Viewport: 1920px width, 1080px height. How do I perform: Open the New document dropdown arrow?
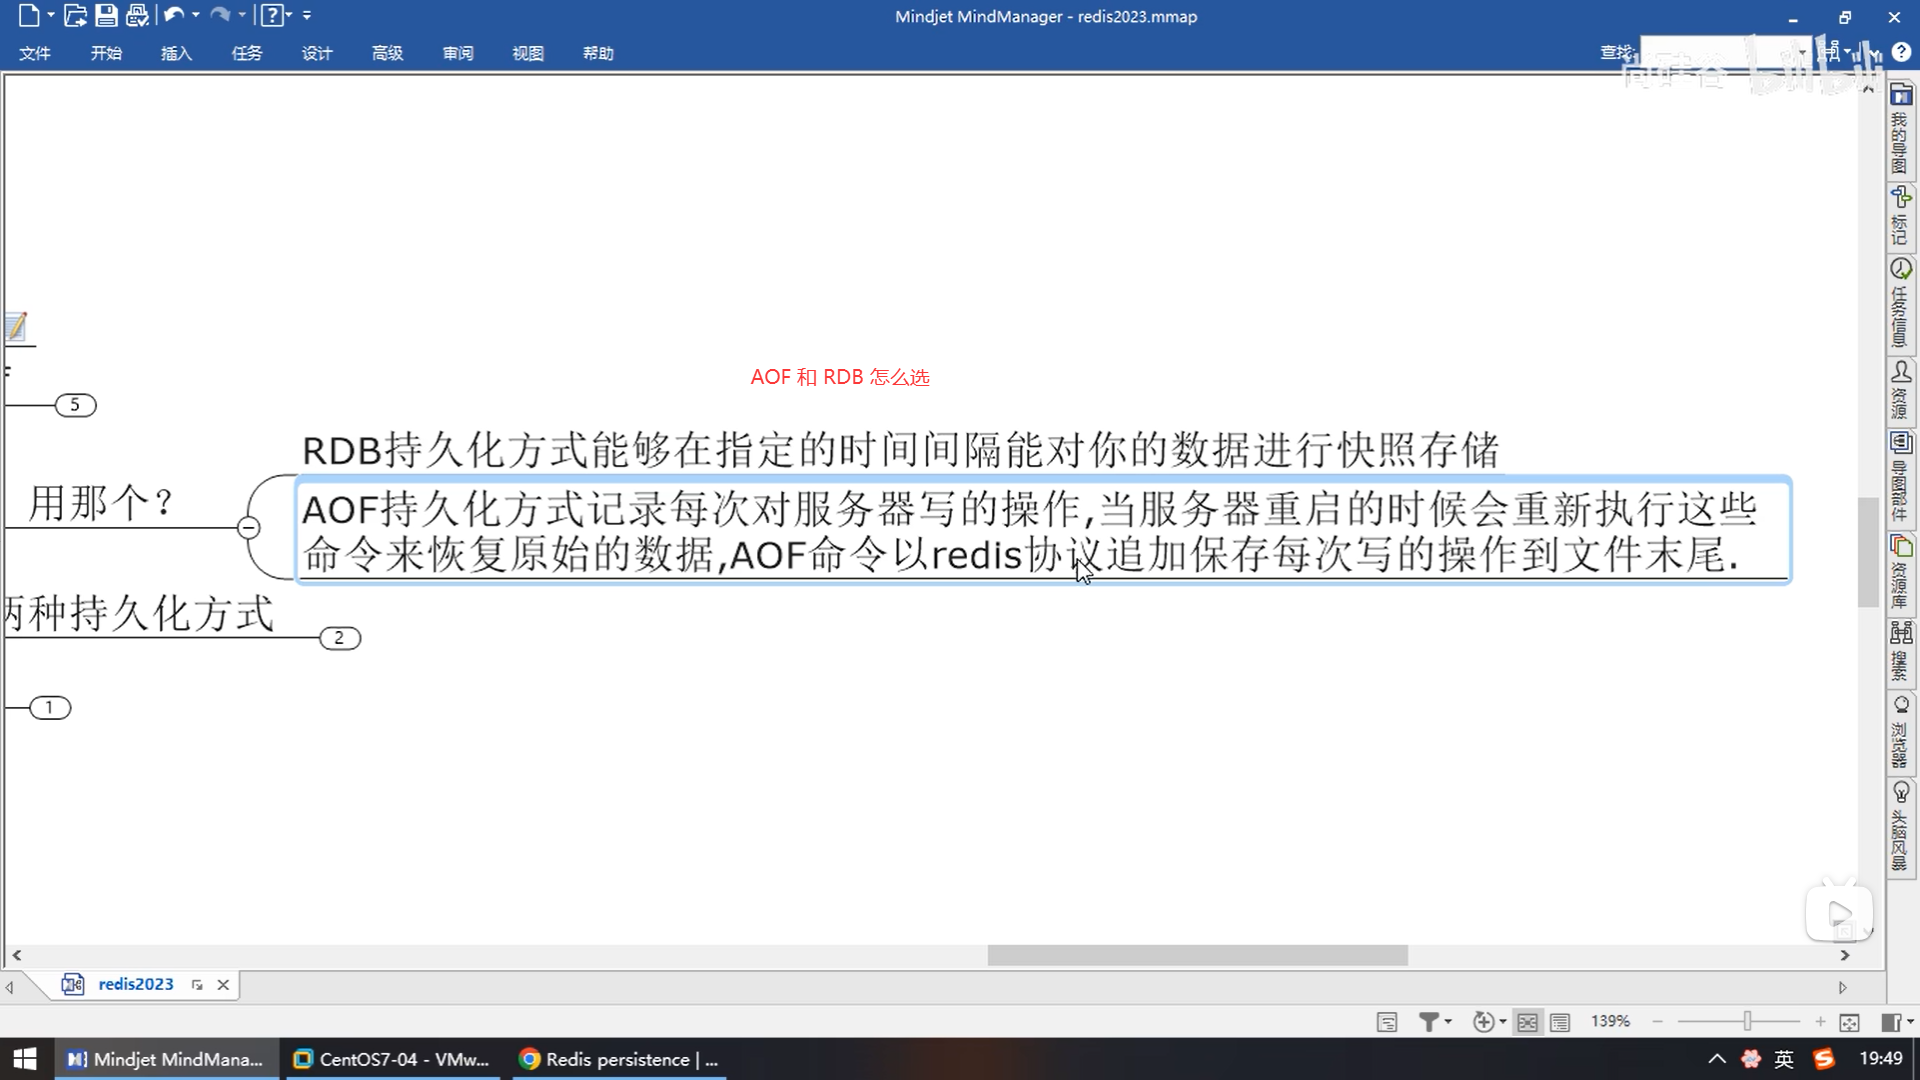[x=50, y=15]
